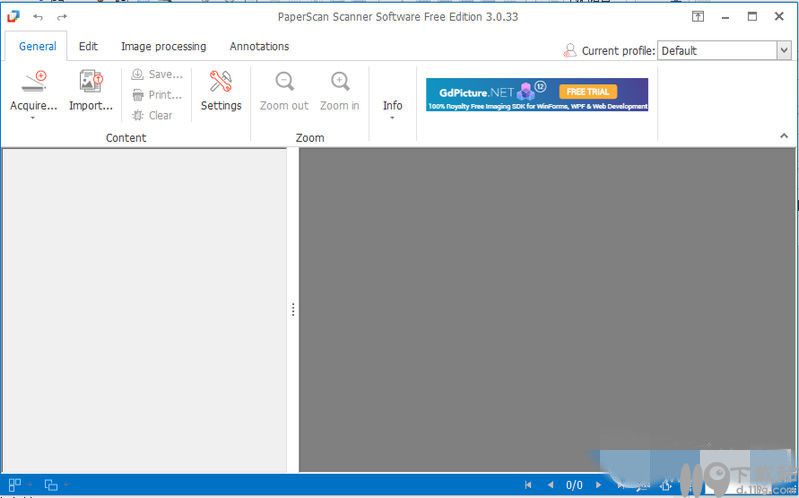Click the ribbon display options icon

point(698,16)
